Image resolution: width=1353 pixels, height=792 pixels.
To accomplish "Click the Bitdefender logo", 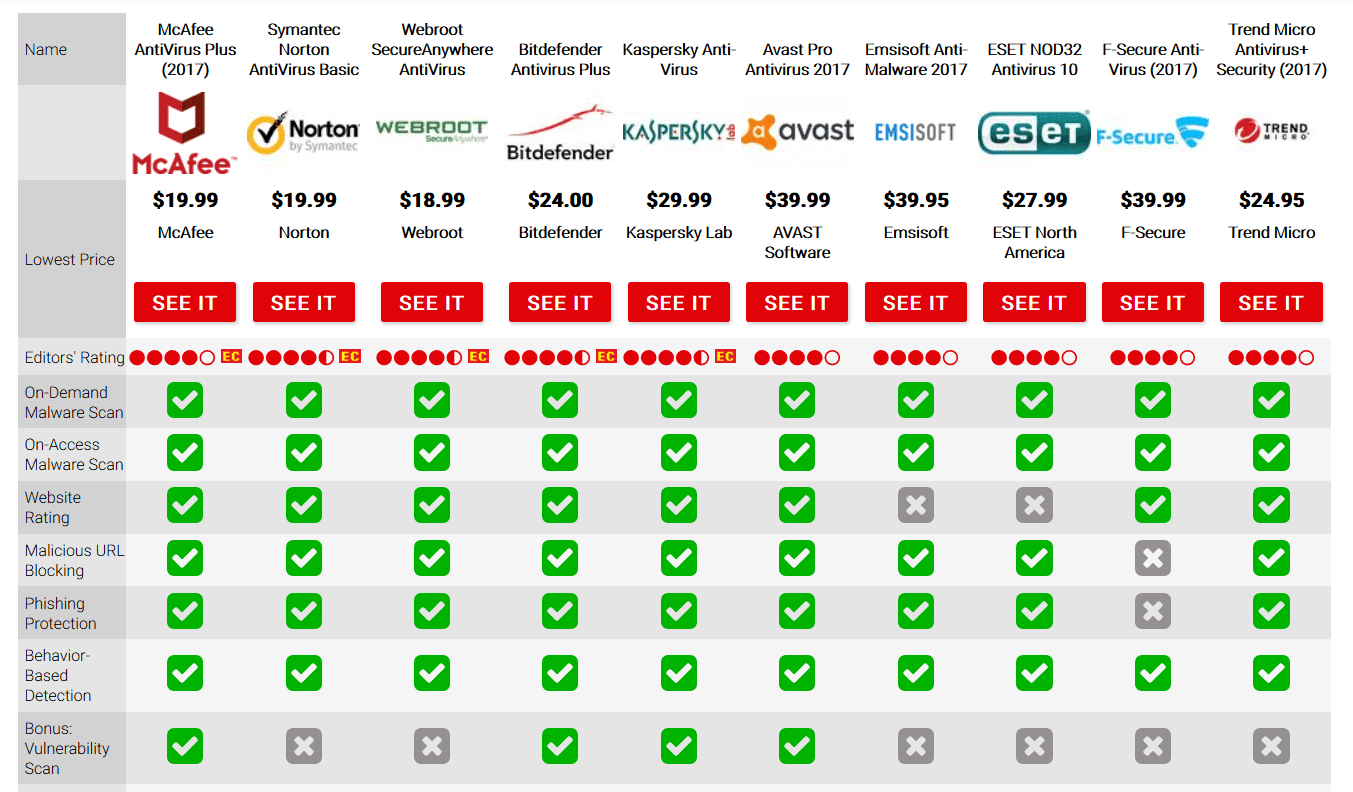I will (560, 132).
